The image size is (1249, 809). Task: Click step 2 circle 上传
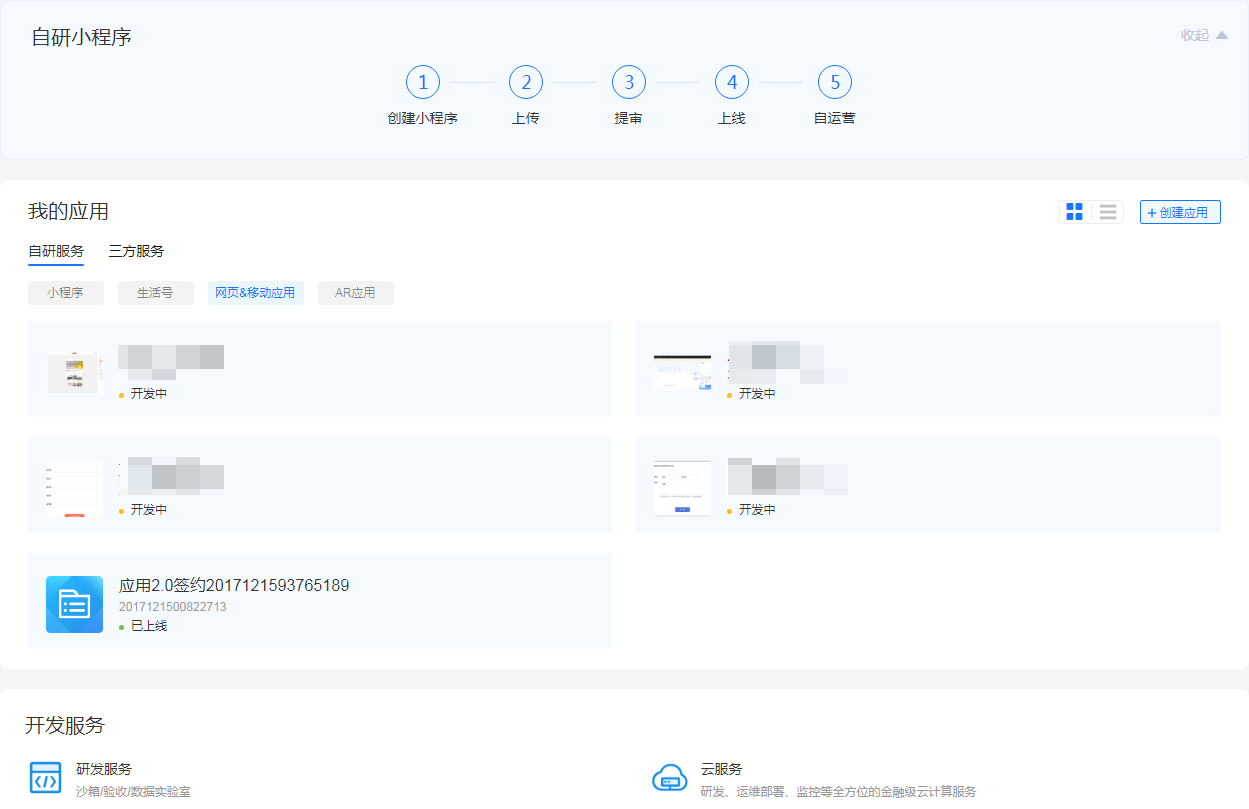526,83
